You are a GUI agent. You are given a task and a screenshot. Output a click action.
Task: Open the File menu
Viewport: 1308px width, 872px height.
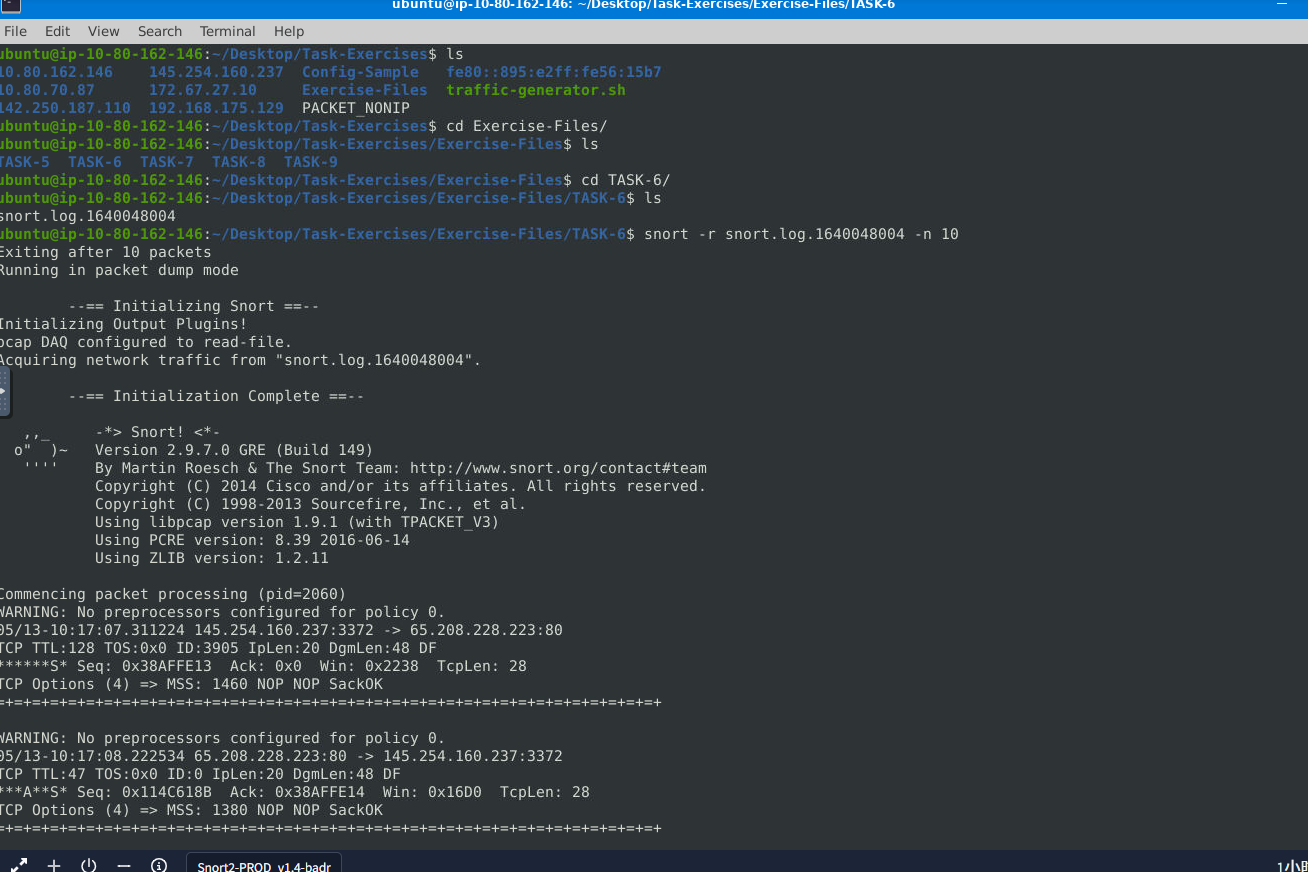15,31
